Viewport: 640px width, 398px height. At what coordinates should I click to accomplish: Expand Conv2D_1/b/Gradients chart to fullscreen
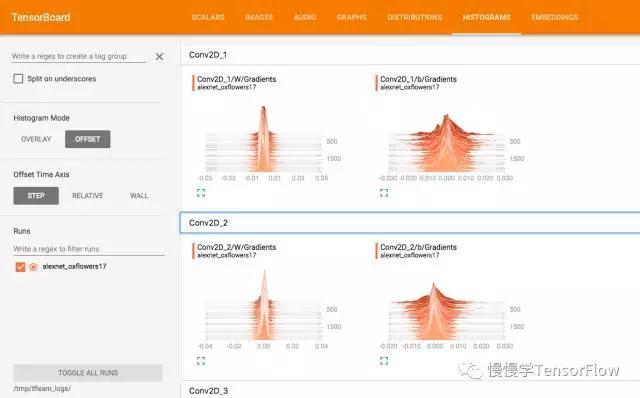pyautogui.click(x=384, y=193)
